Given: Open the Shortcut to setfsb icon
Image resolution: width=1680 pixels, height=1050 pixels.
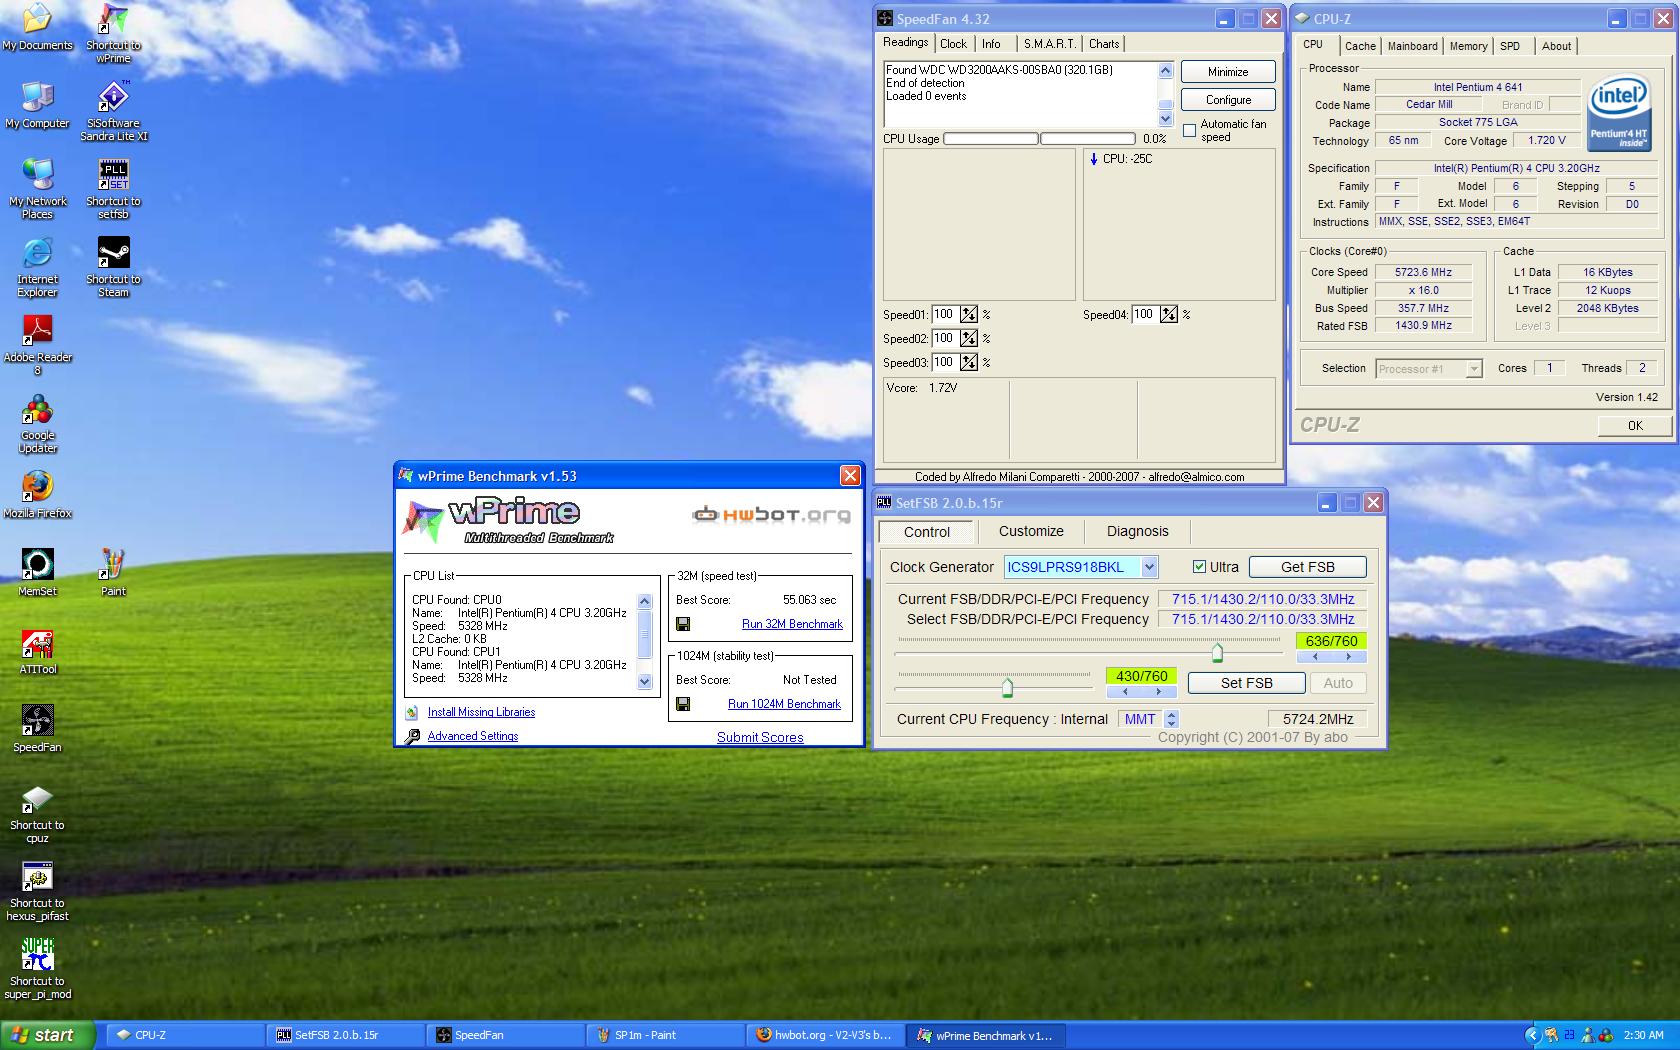Looking at the screenshot, I should [x=113, y=189].
